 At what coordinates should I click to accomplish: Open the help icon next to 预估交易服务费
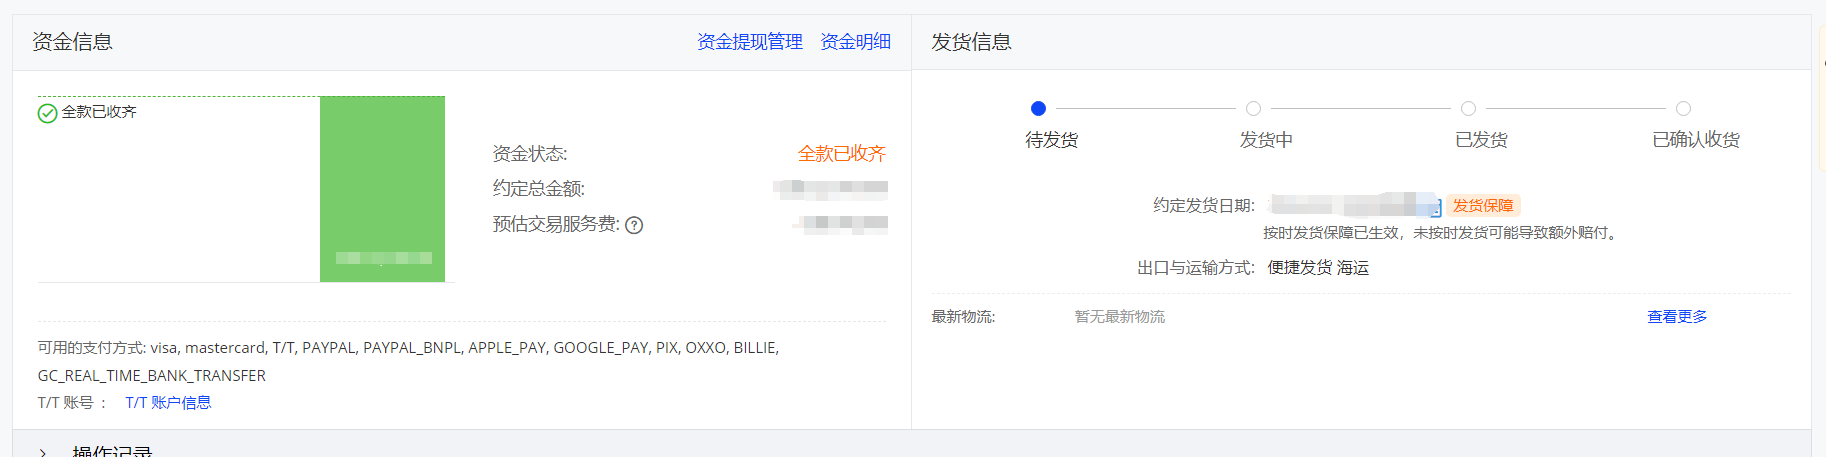[x=634, y=225]
